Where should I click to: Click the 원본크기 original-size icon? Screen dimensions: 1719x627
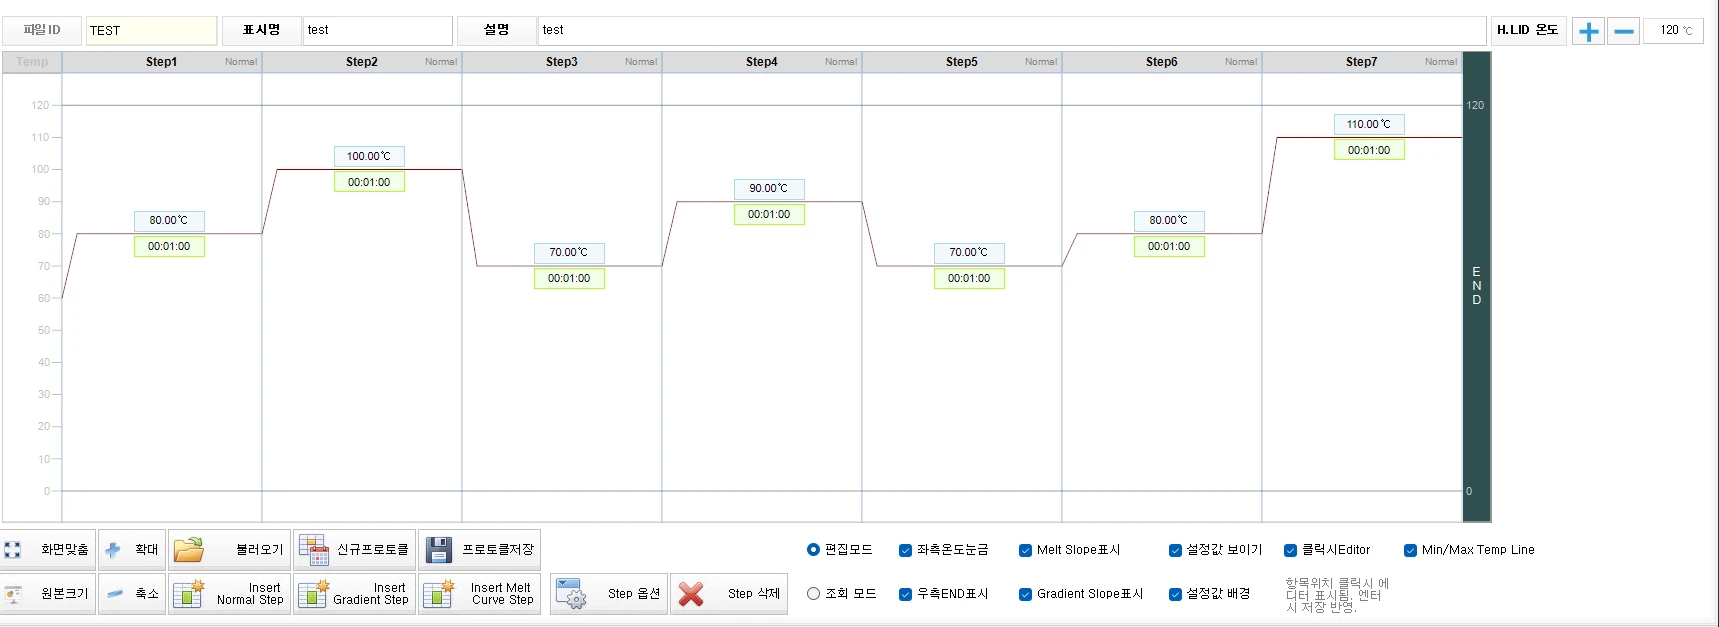pyautogui.click(x=13, y=594)
